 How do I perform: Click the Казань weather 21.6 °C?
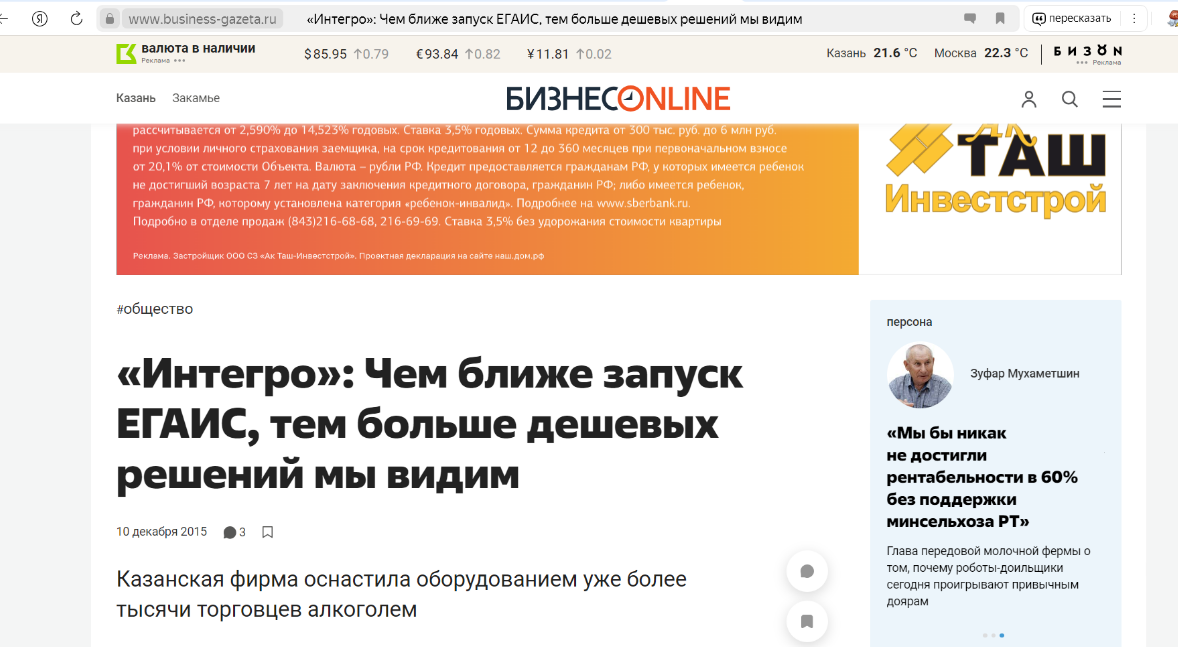click(x=871, y=53)
